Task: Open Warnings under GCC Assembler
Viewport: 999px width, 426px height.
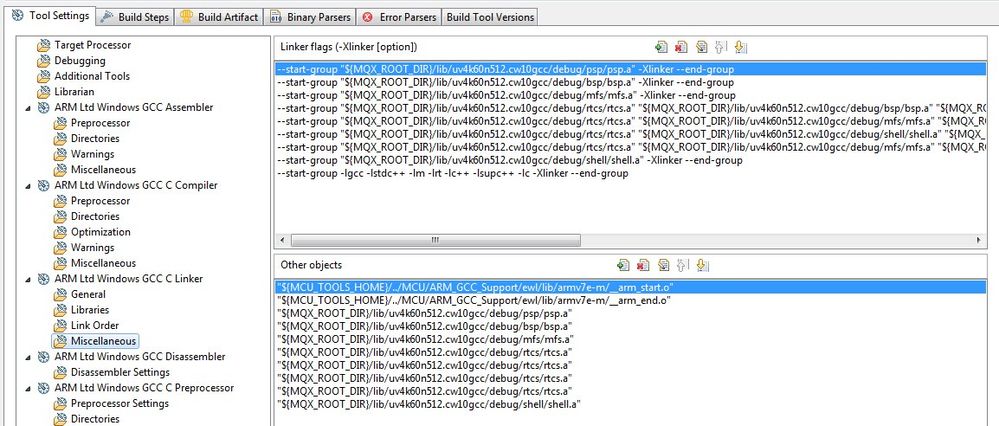Action: coord(92,154)
